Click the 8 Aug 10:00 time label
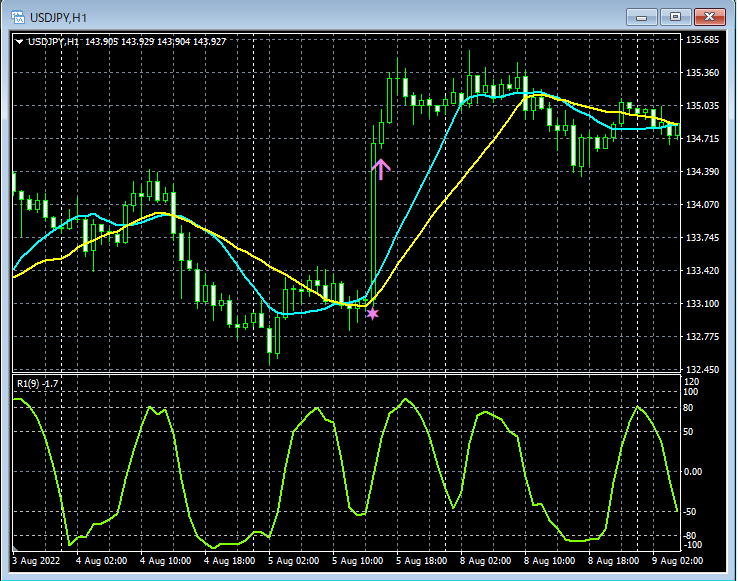This screenshot has height=581, width=738. point(549,561)
